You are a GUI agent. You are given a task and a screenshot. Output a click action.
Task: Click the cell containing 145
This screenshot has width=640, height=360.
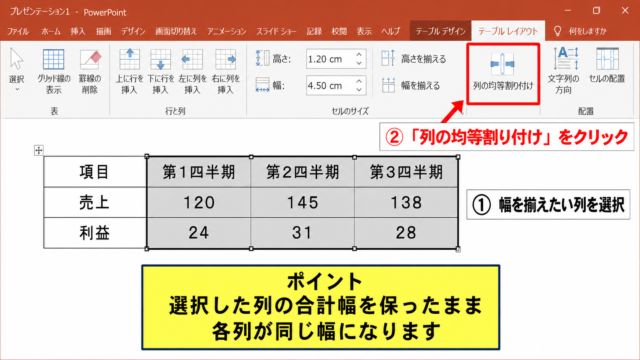302,202
